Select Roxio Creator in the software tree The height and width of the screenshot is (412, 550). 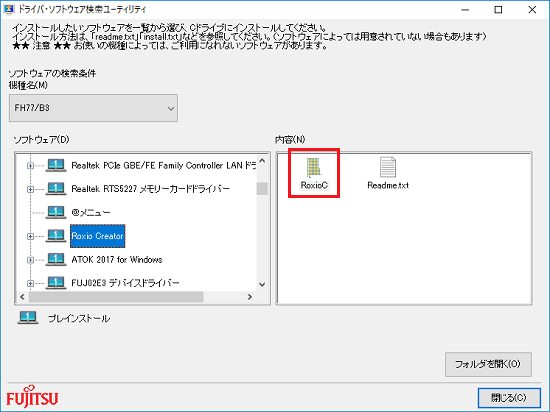[x=98, y=236]
